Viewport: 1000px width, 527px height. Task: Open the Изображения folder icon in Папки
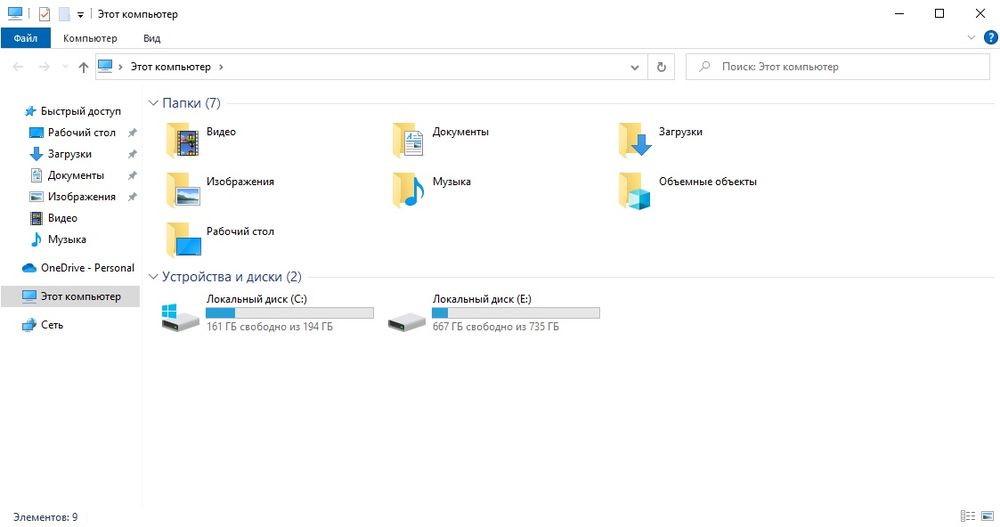point(183,189)
